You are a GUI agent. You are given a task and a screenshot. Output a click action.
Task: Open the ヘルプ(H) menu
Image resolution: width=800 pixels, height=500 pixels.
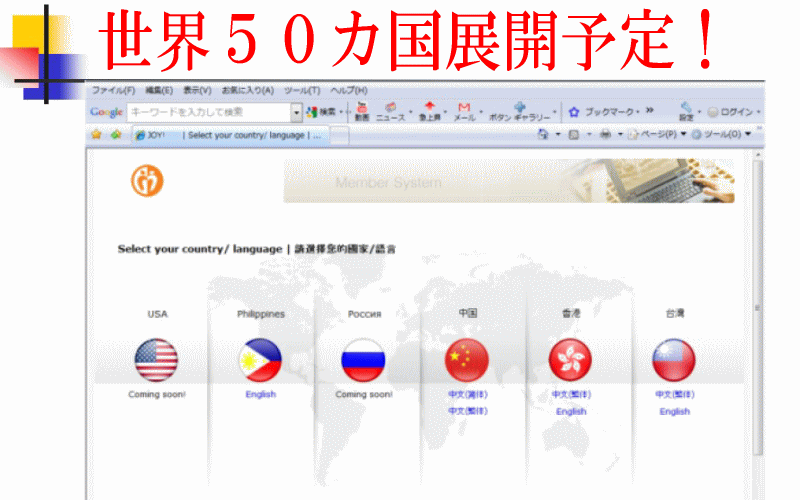pos(348,91)
